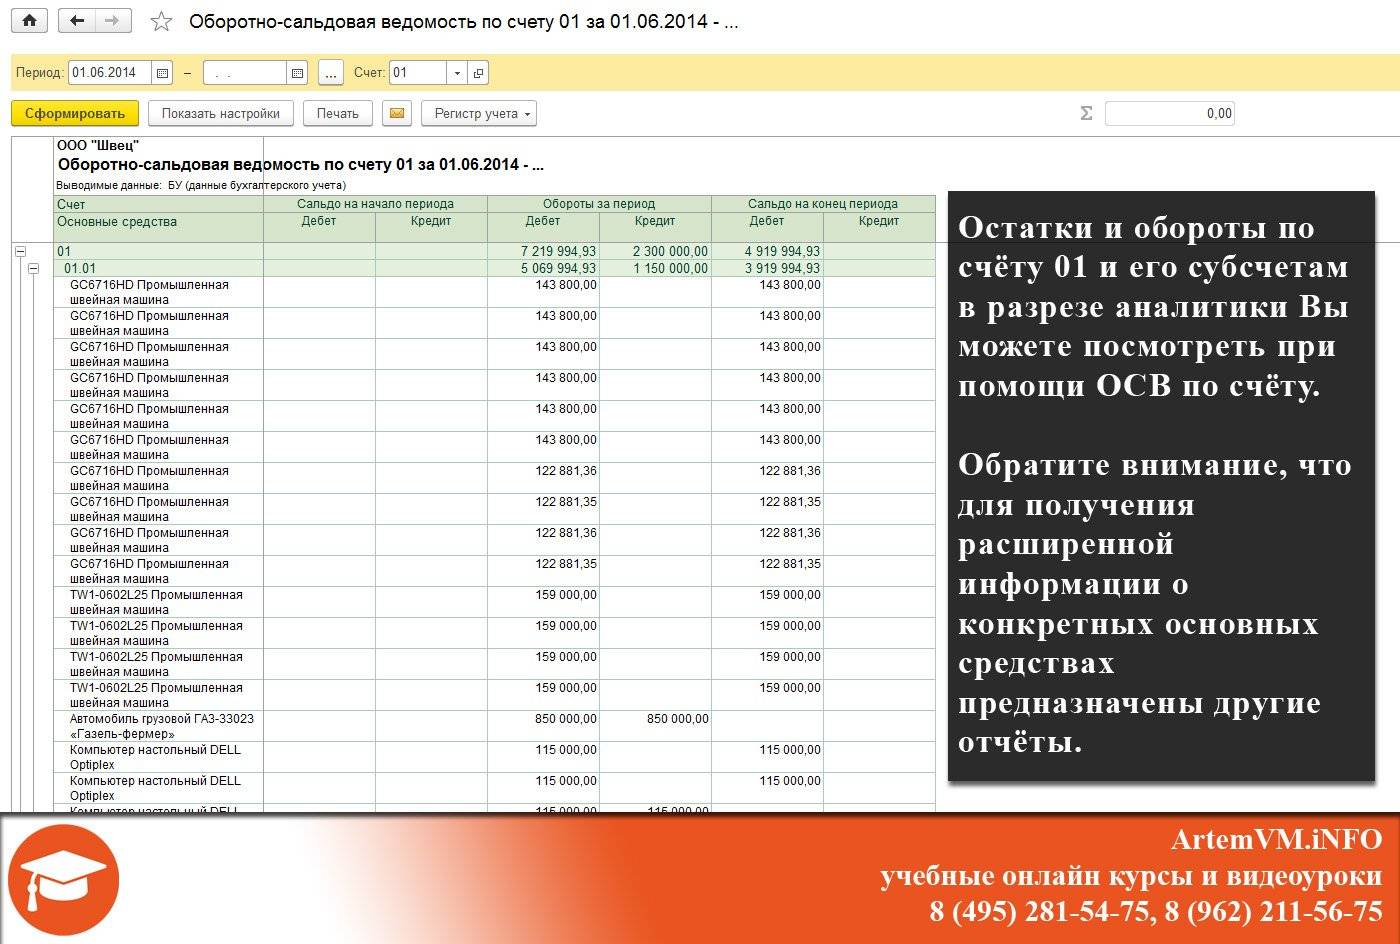Select the 01.01 subaccount row
1400x944 pixels.
pos(495,268)
